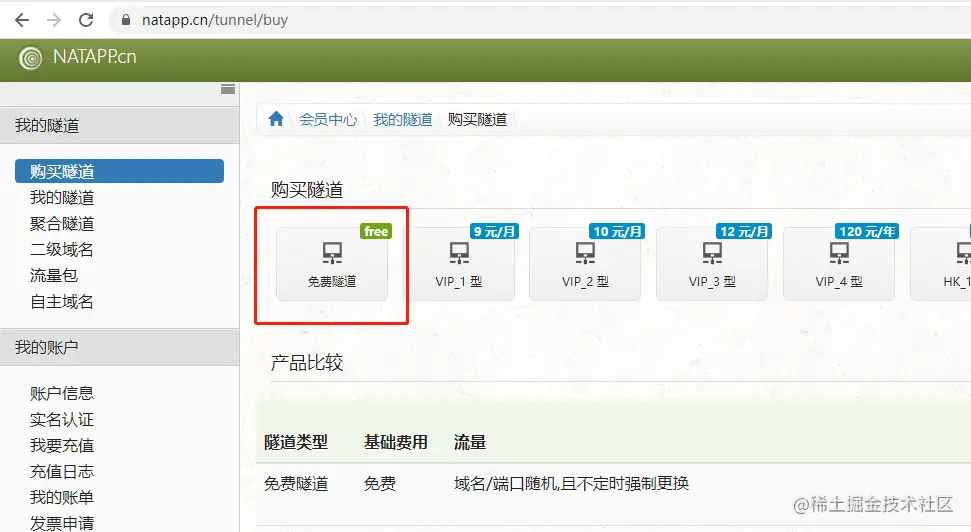
Task: Click the 产品比较 section heading
Action: pyautogui.click(x=307, y=362)
